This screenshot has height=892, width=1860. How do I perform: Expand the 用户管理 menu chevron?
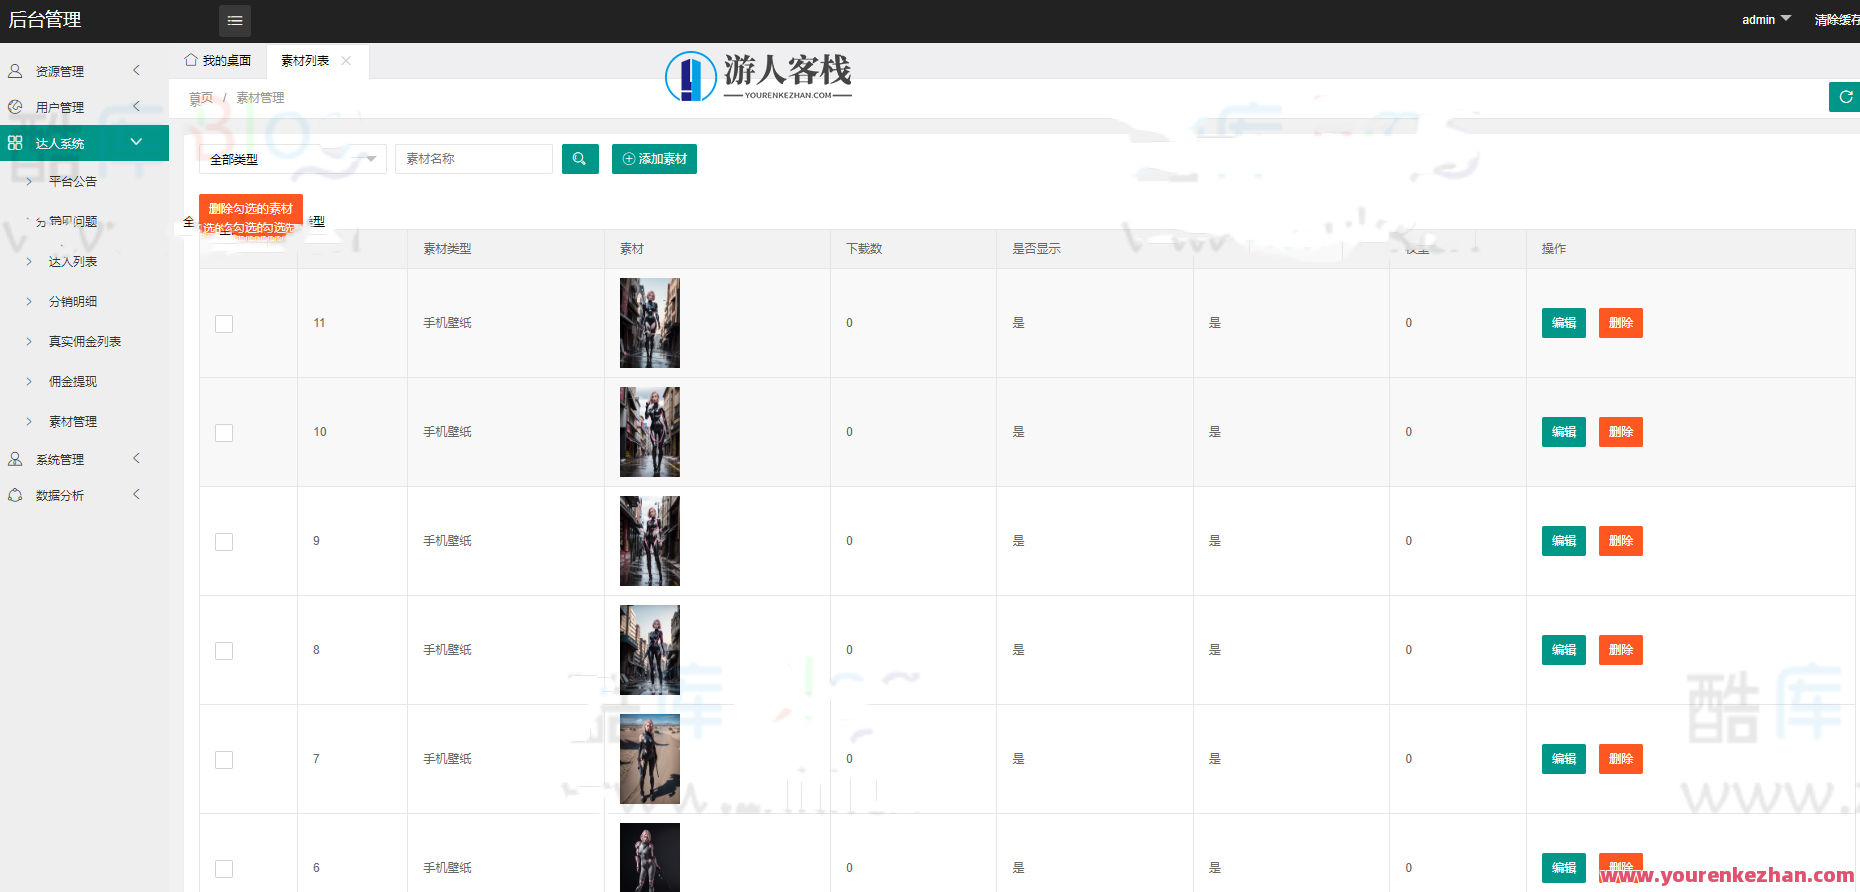[x=137, y=106]
